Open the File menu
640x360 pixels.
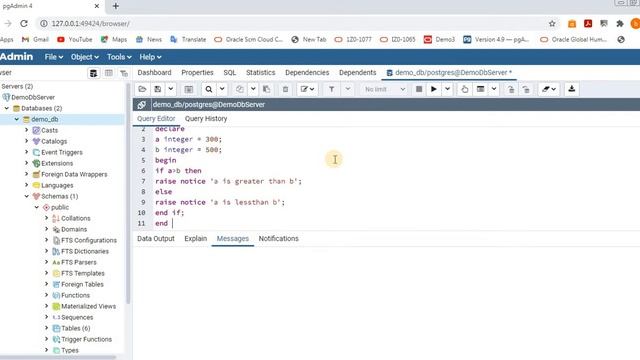tap(54, 57)
